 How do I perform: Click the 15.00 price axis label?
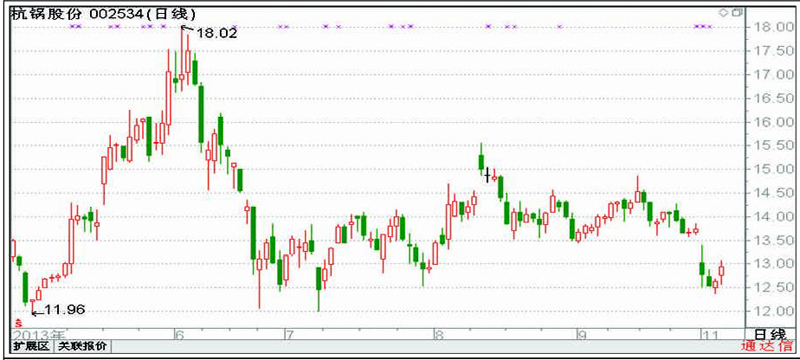click(772, 169)
